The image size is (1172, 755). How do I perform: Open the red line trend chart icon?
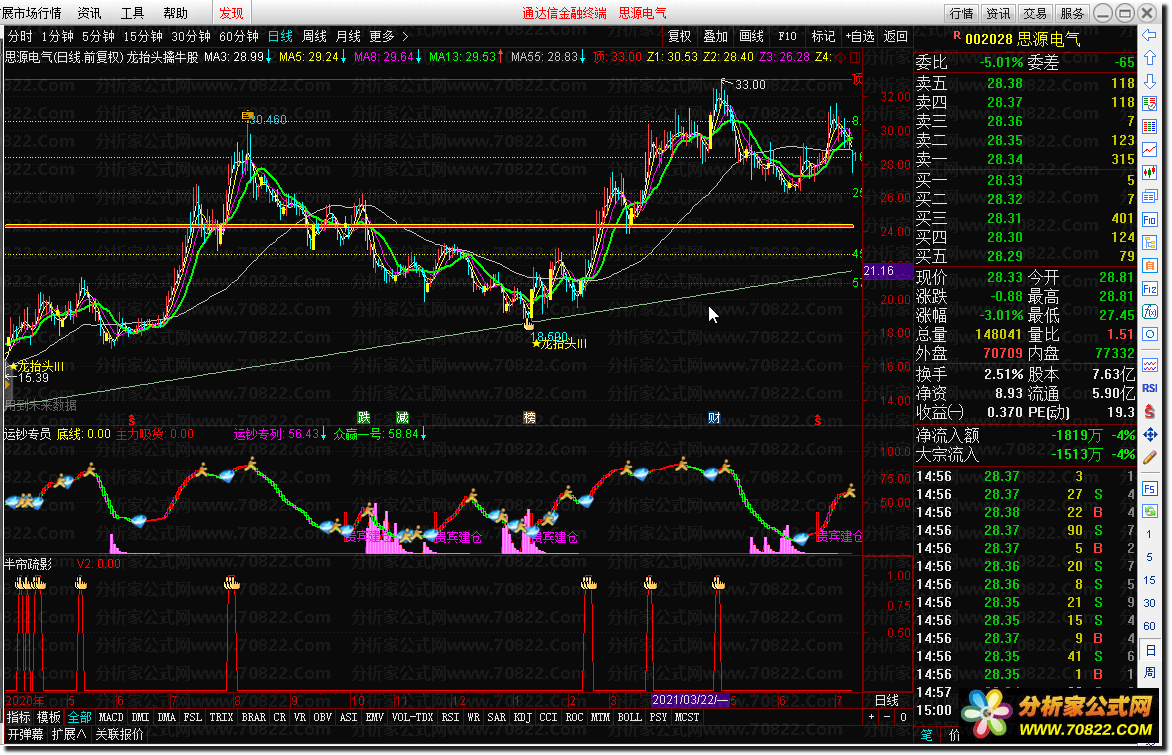tap(1150, 150)
